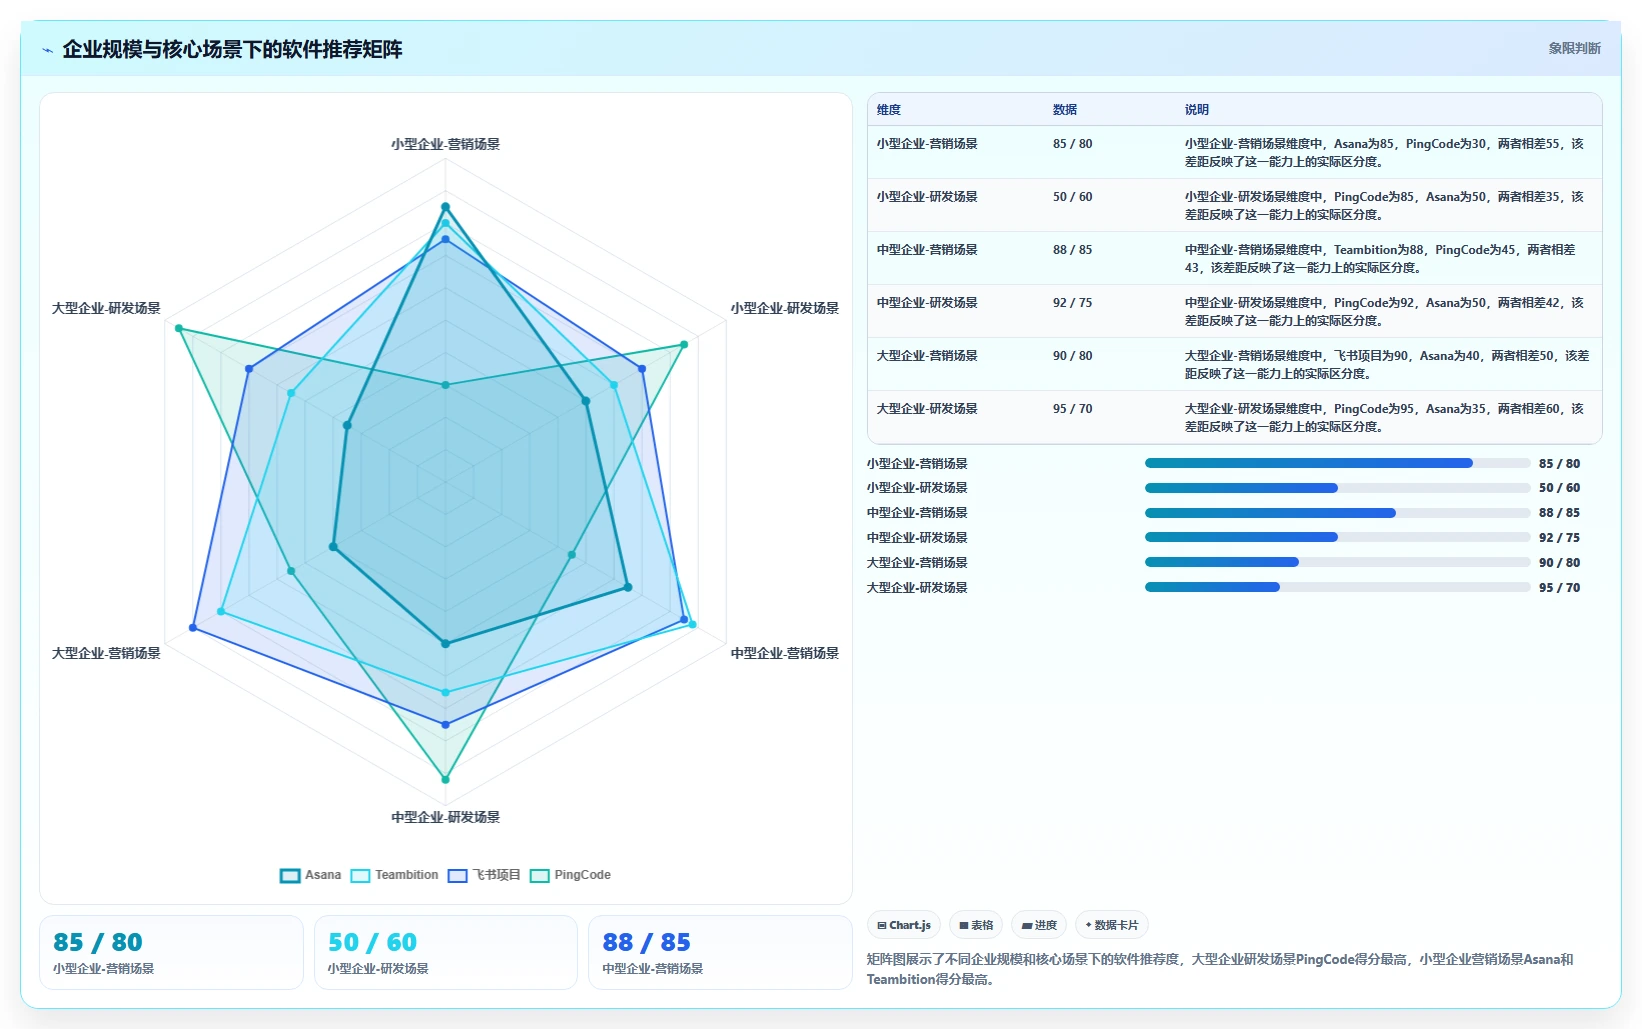This screenshot has width=1642, height=1029.
Task: Select the Chart.js tag chip
Action: point(904,925)
